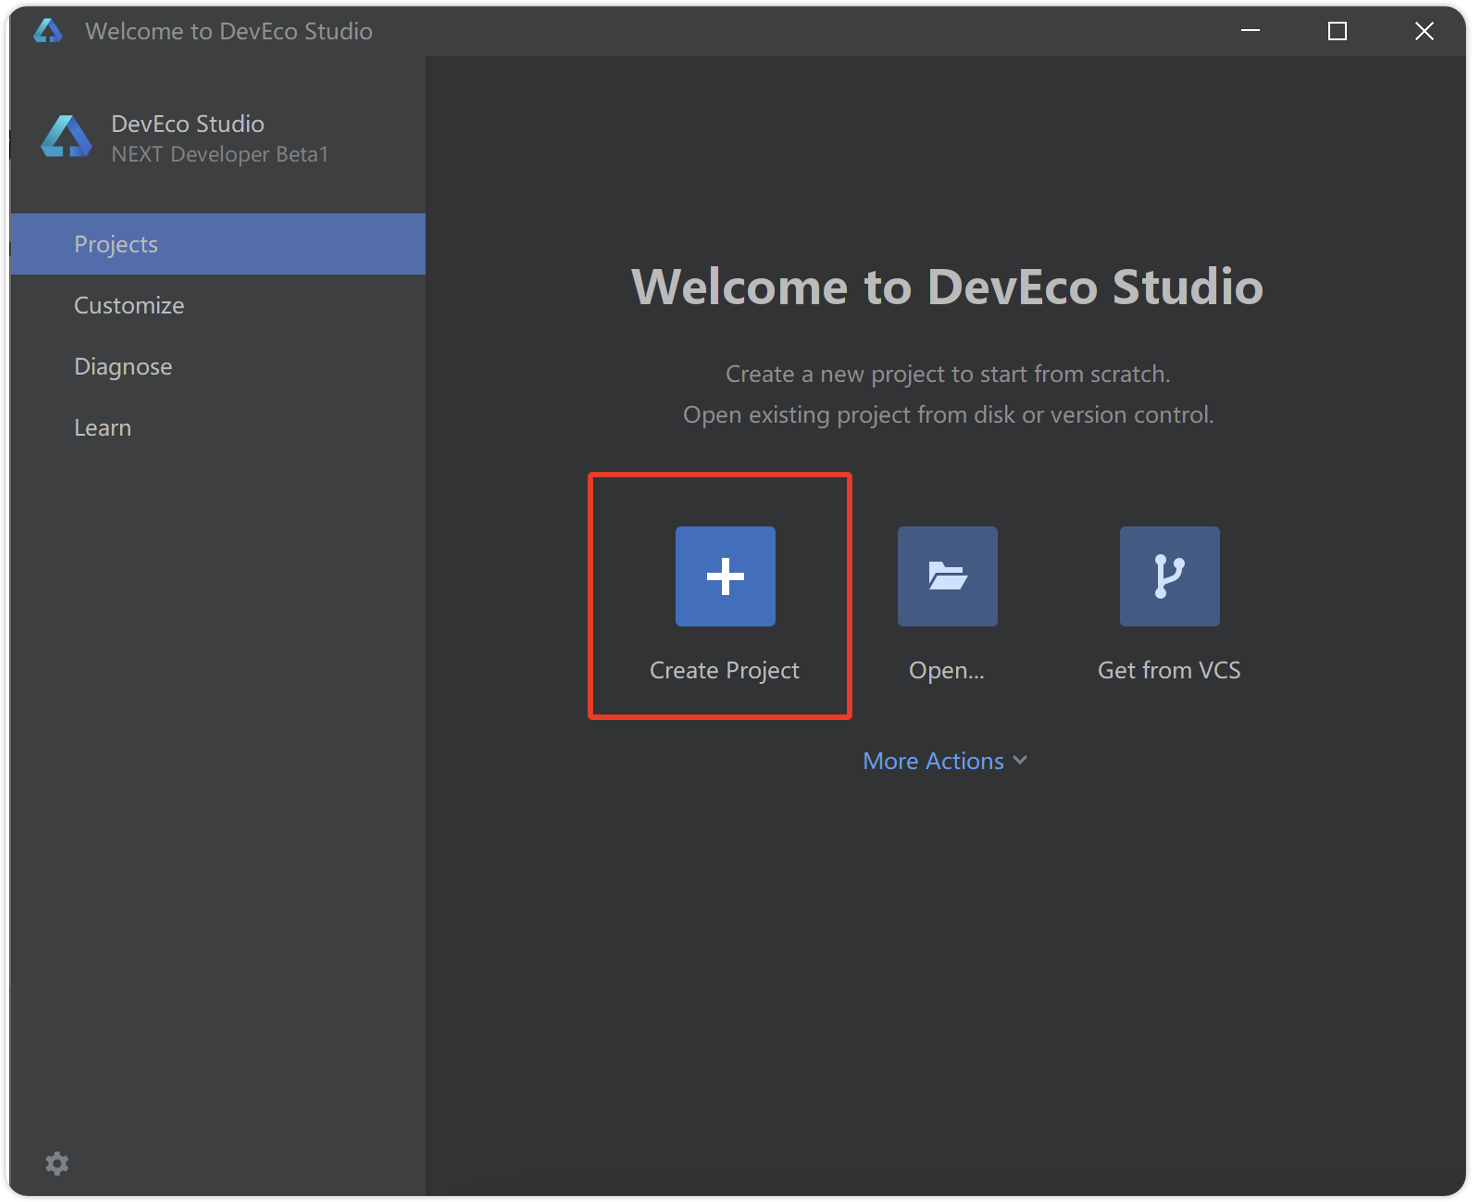Click 'NEXT Developer Beta1' version text
This screenshot has height=1202, width=1472.
pyautogui.click(x=220, y=154)
